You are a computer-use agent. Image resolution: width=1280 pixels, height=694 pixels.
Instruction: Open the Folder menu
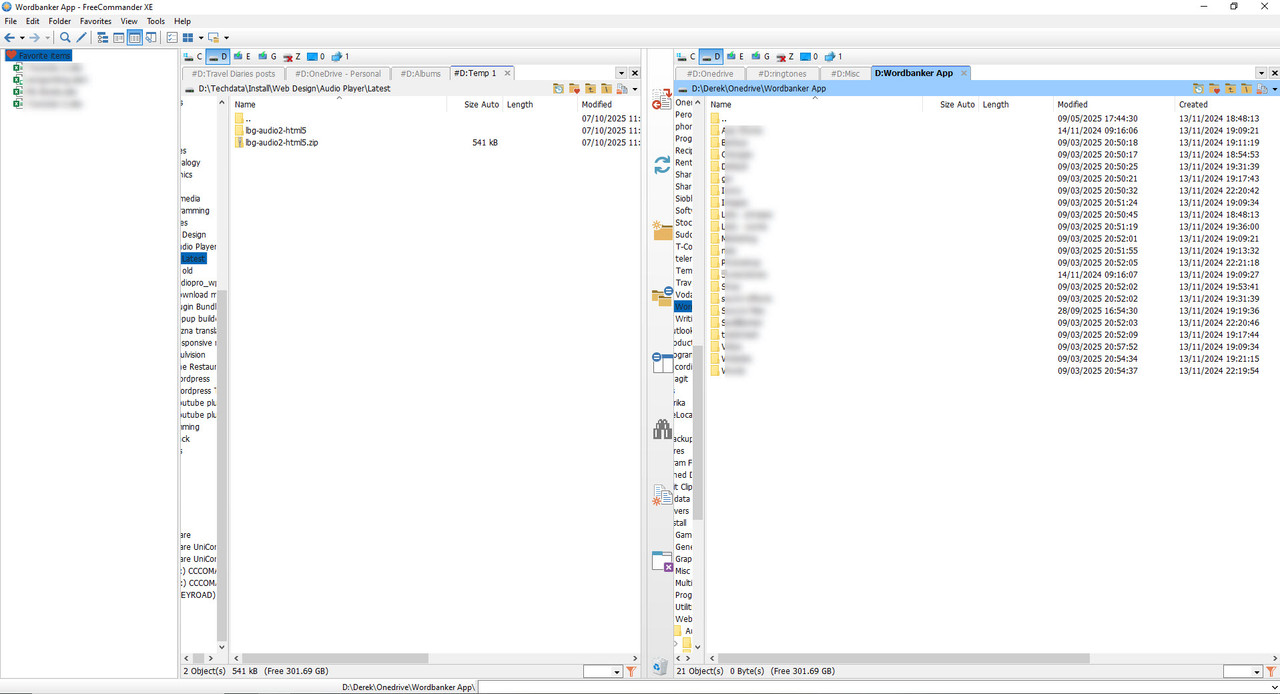(60, 21)
